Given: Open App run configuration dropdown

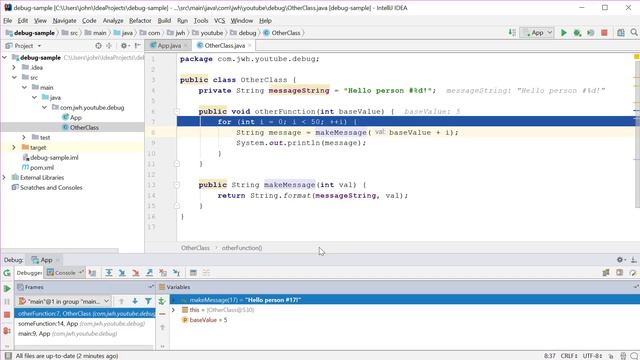Looking at the screenshot, I should pyautogui.click(x=537, y=33).
